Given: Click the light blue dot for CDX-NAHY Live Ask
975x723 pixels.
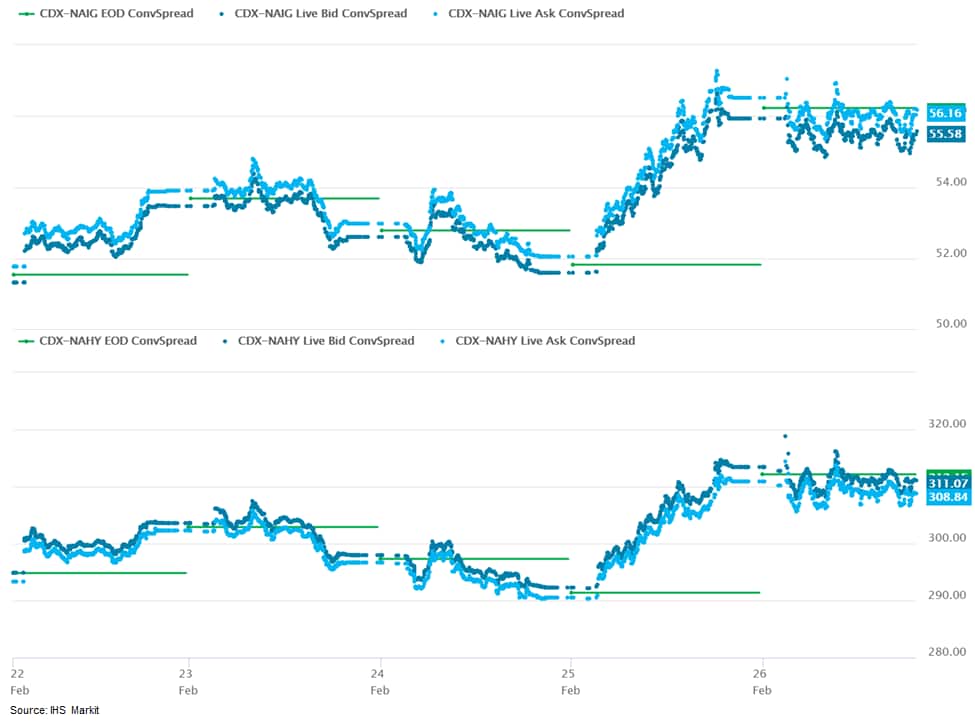Looking at the screenshot, I should 443,341.
